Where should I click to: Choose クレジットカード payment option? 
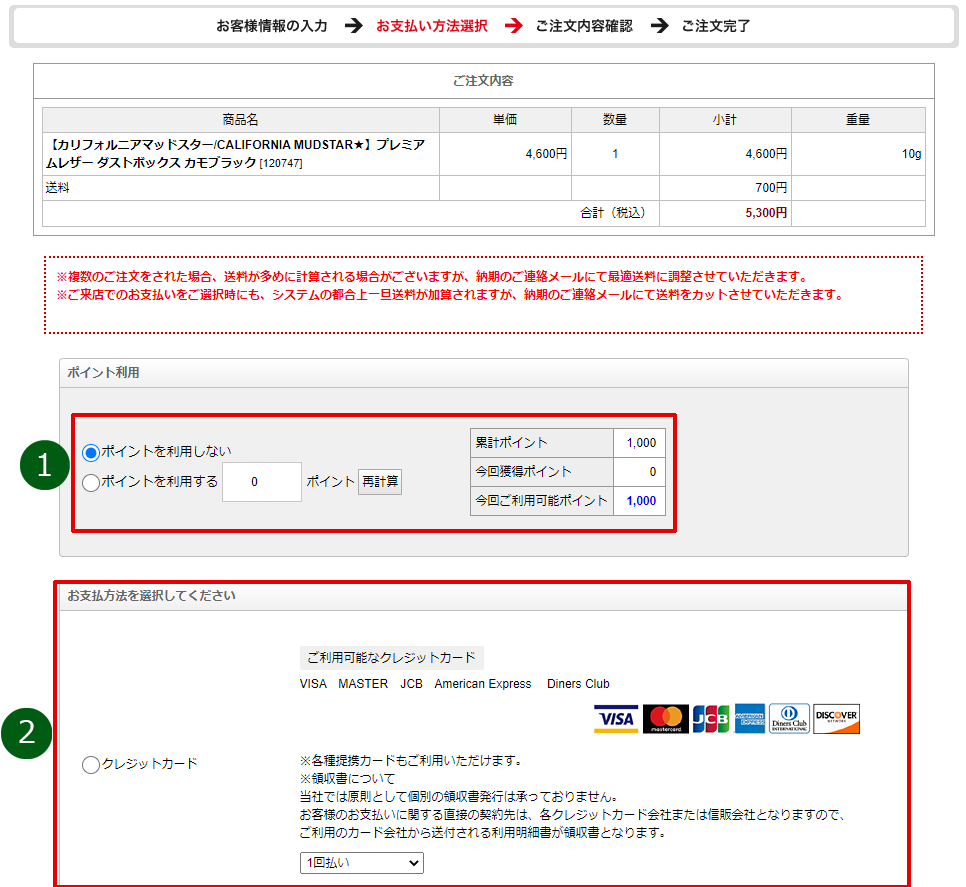pos(91,765)
